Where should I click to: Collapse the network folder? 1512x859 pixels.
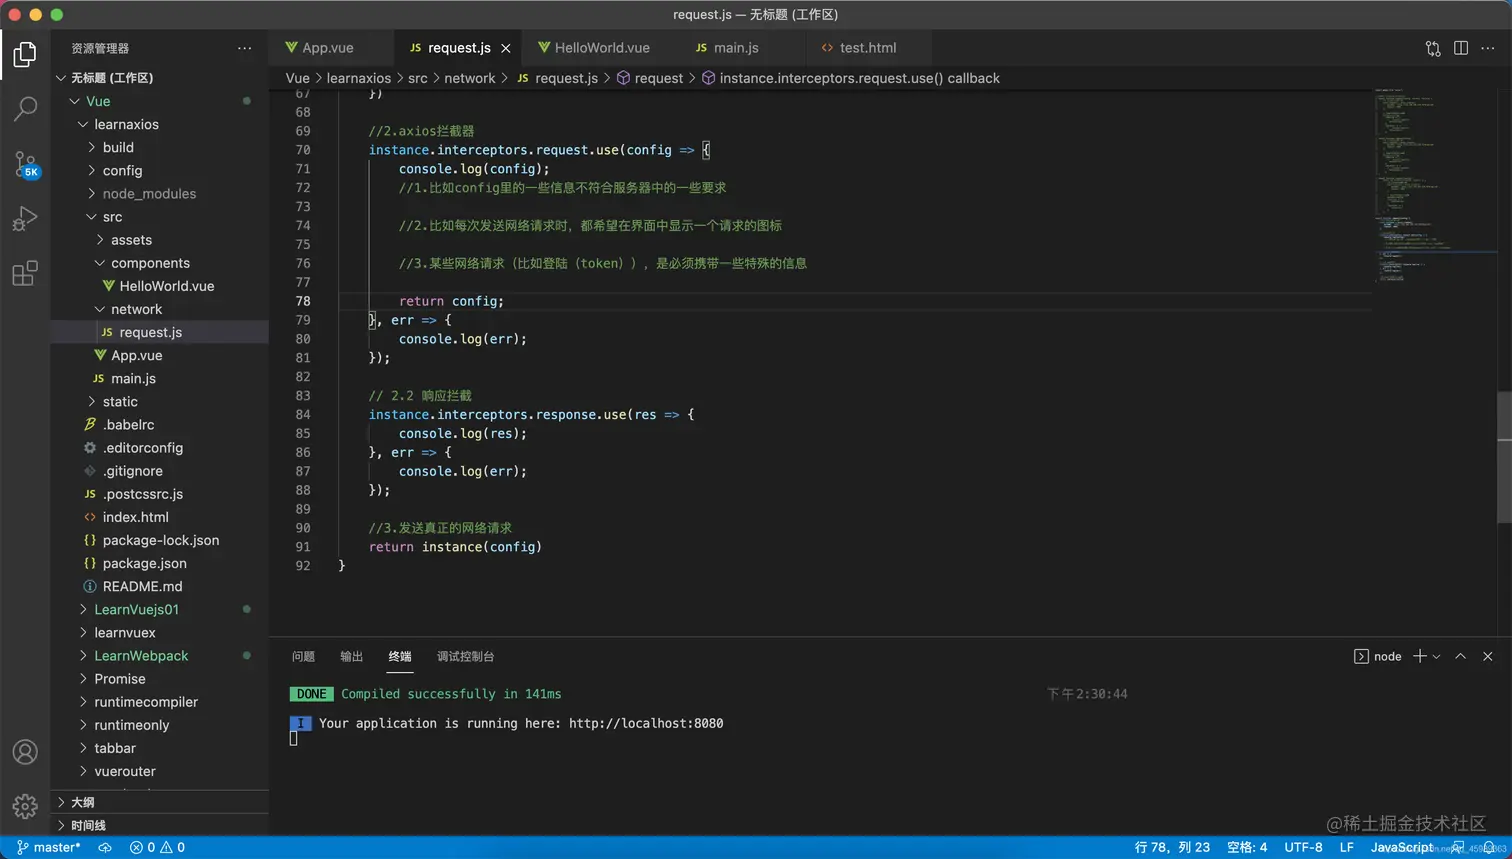point(160,309)
